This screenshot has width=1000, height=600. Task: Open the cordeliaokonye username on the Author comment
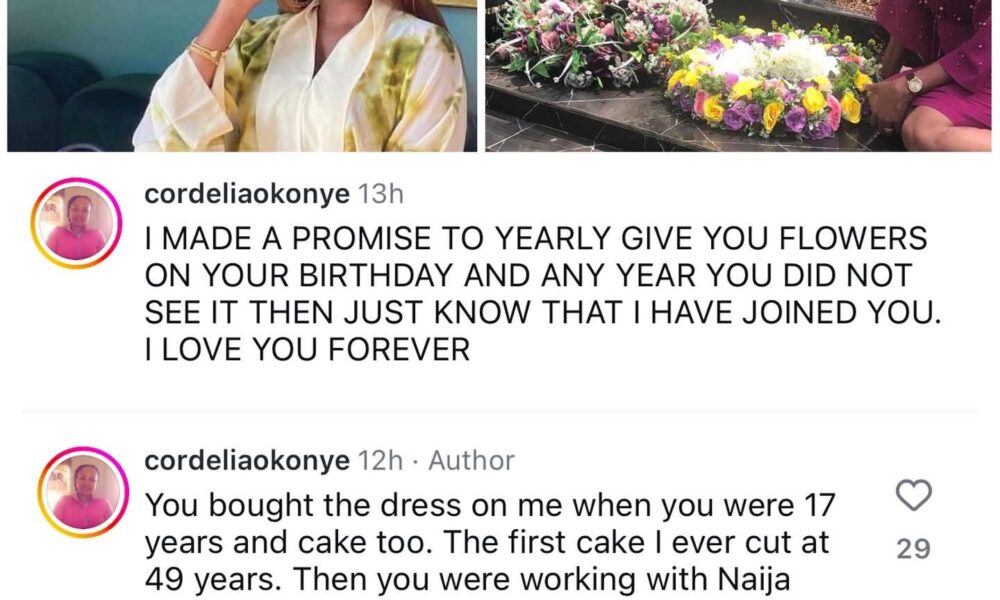pos(248,461)
